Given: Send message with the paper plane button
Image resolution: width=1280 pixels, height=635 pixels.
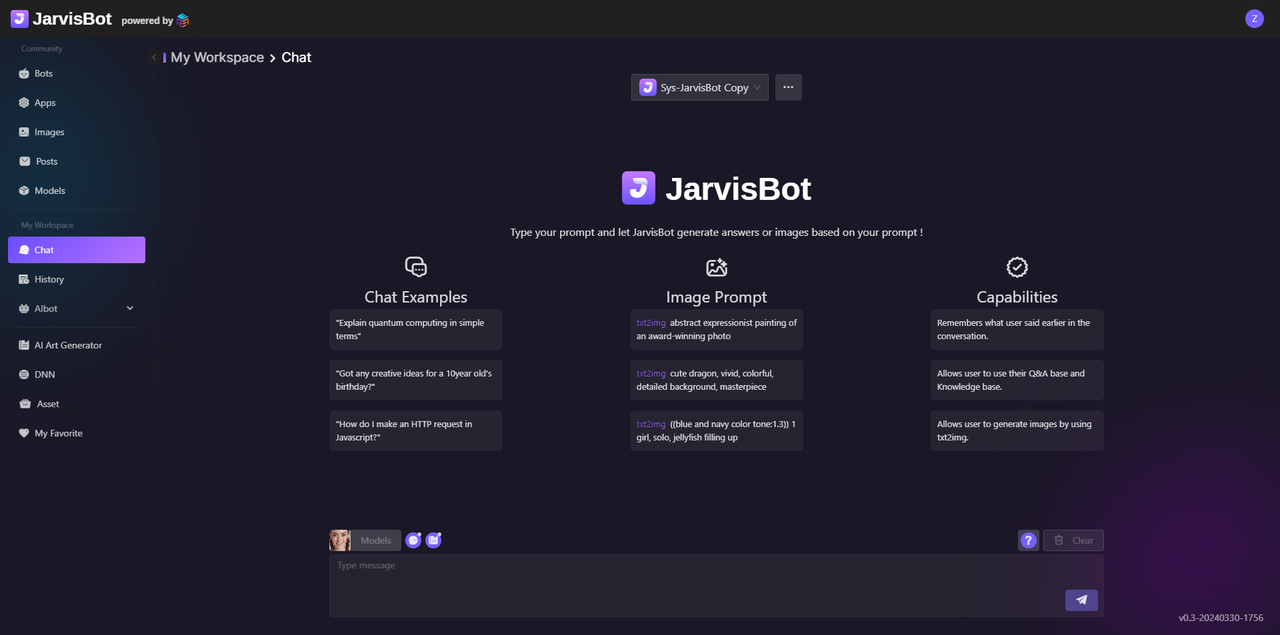Looking at the screenshot, I should [x=1081, y=600].
